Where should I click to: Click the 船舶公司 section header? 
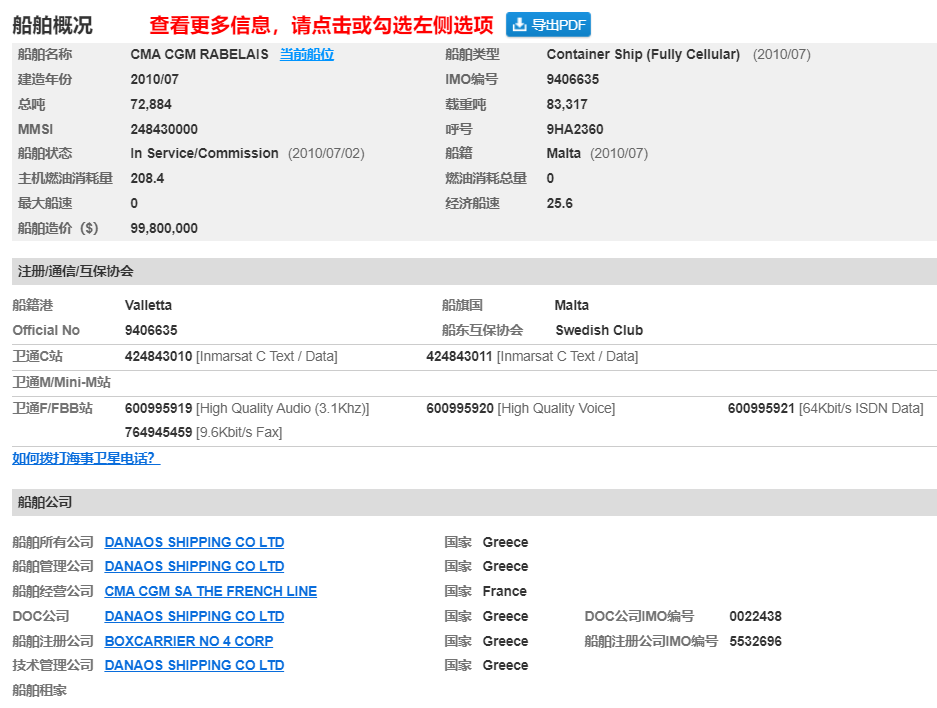(x=474, y=502)
